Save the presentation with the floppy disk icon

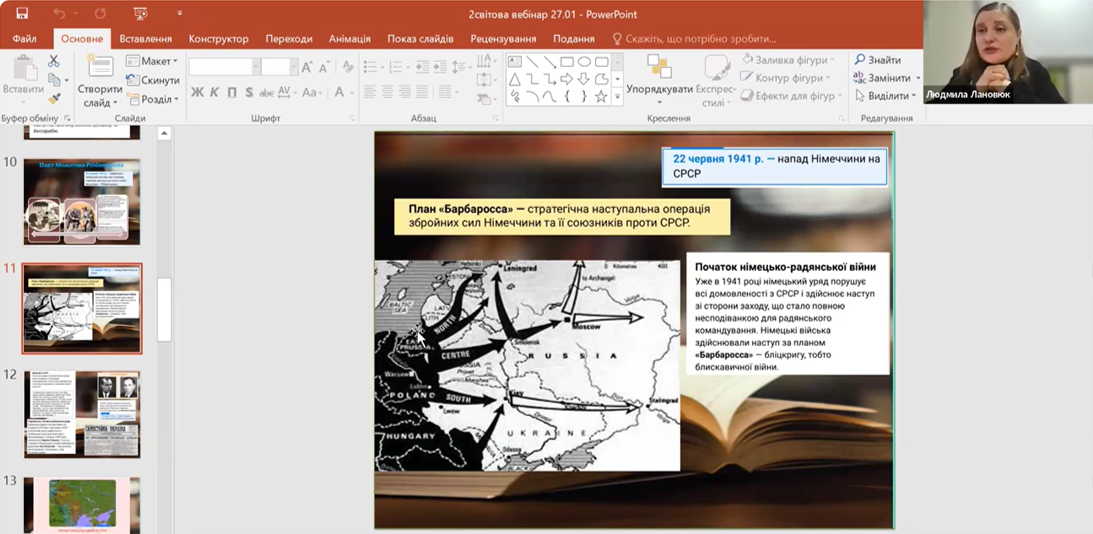click(x=22, y=14)
